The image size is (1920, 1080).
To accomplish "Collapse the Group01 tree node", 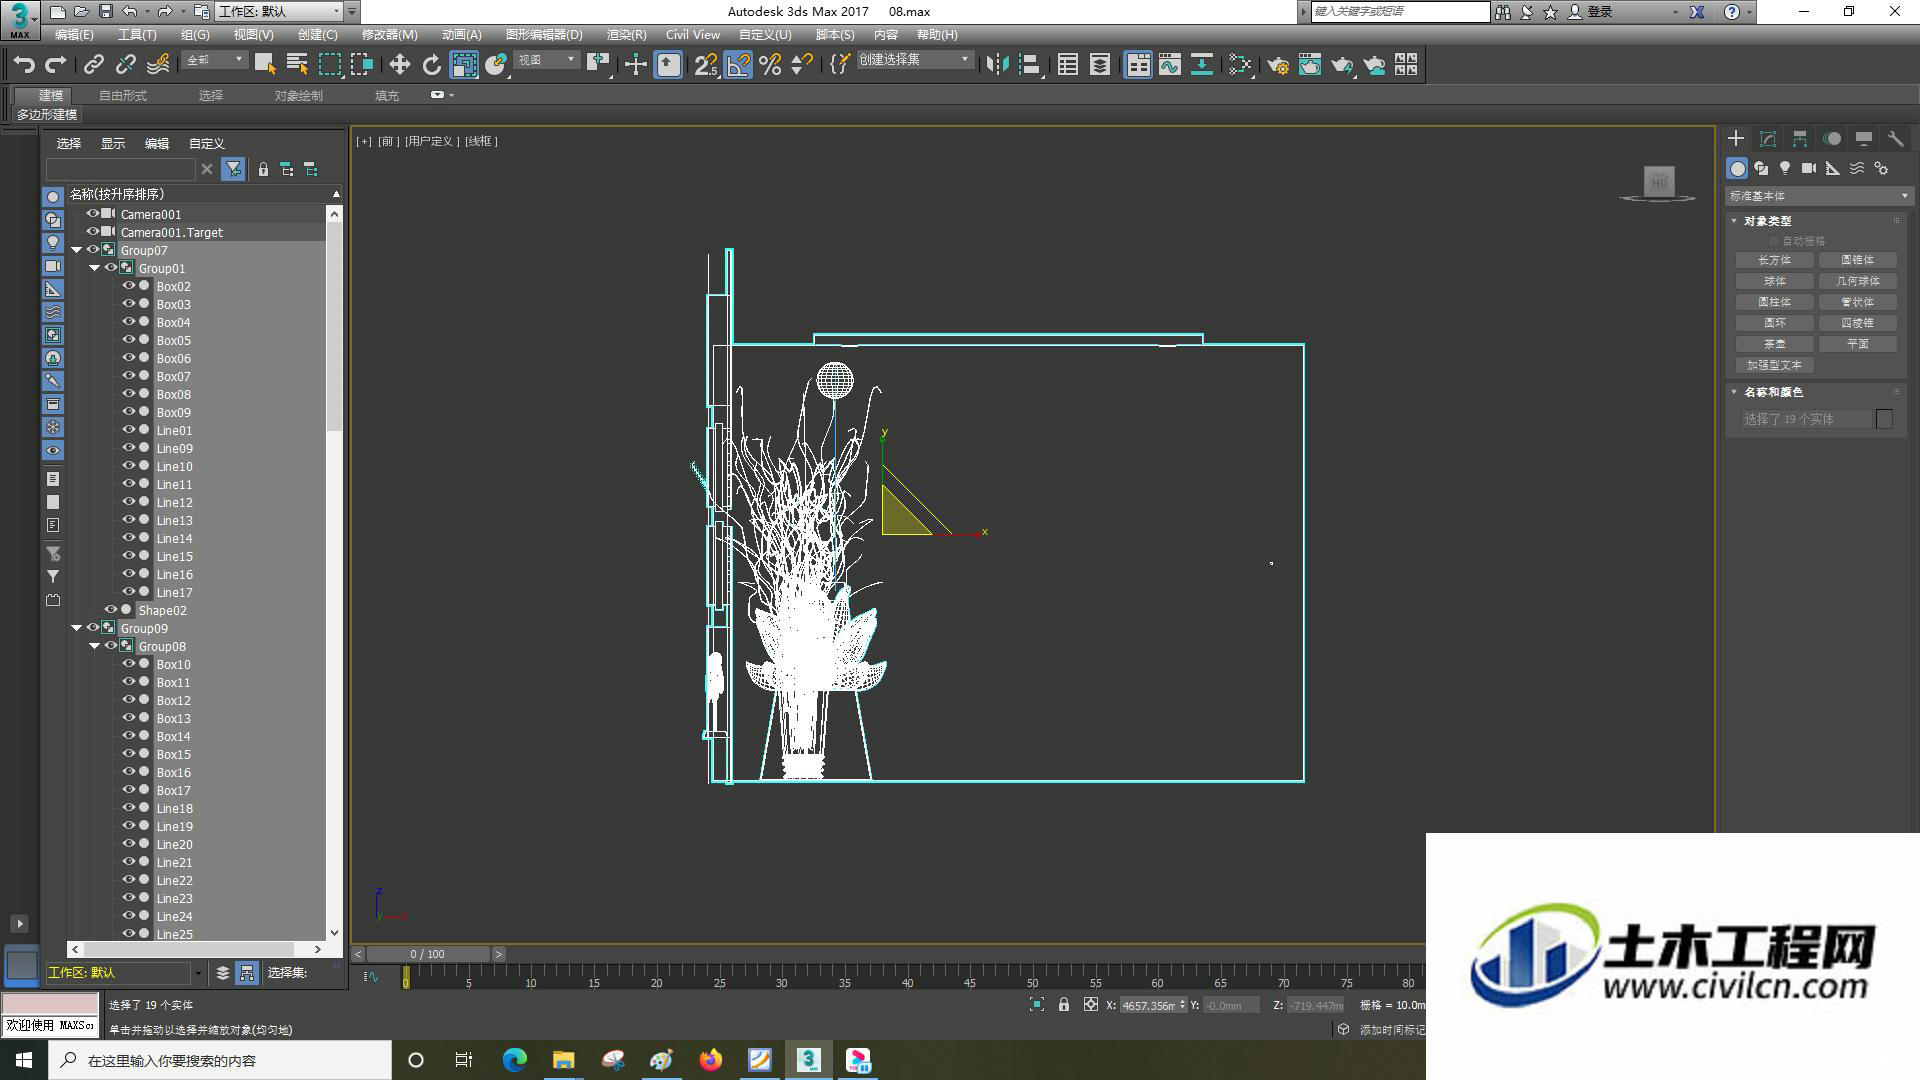I will coord(94,268).
